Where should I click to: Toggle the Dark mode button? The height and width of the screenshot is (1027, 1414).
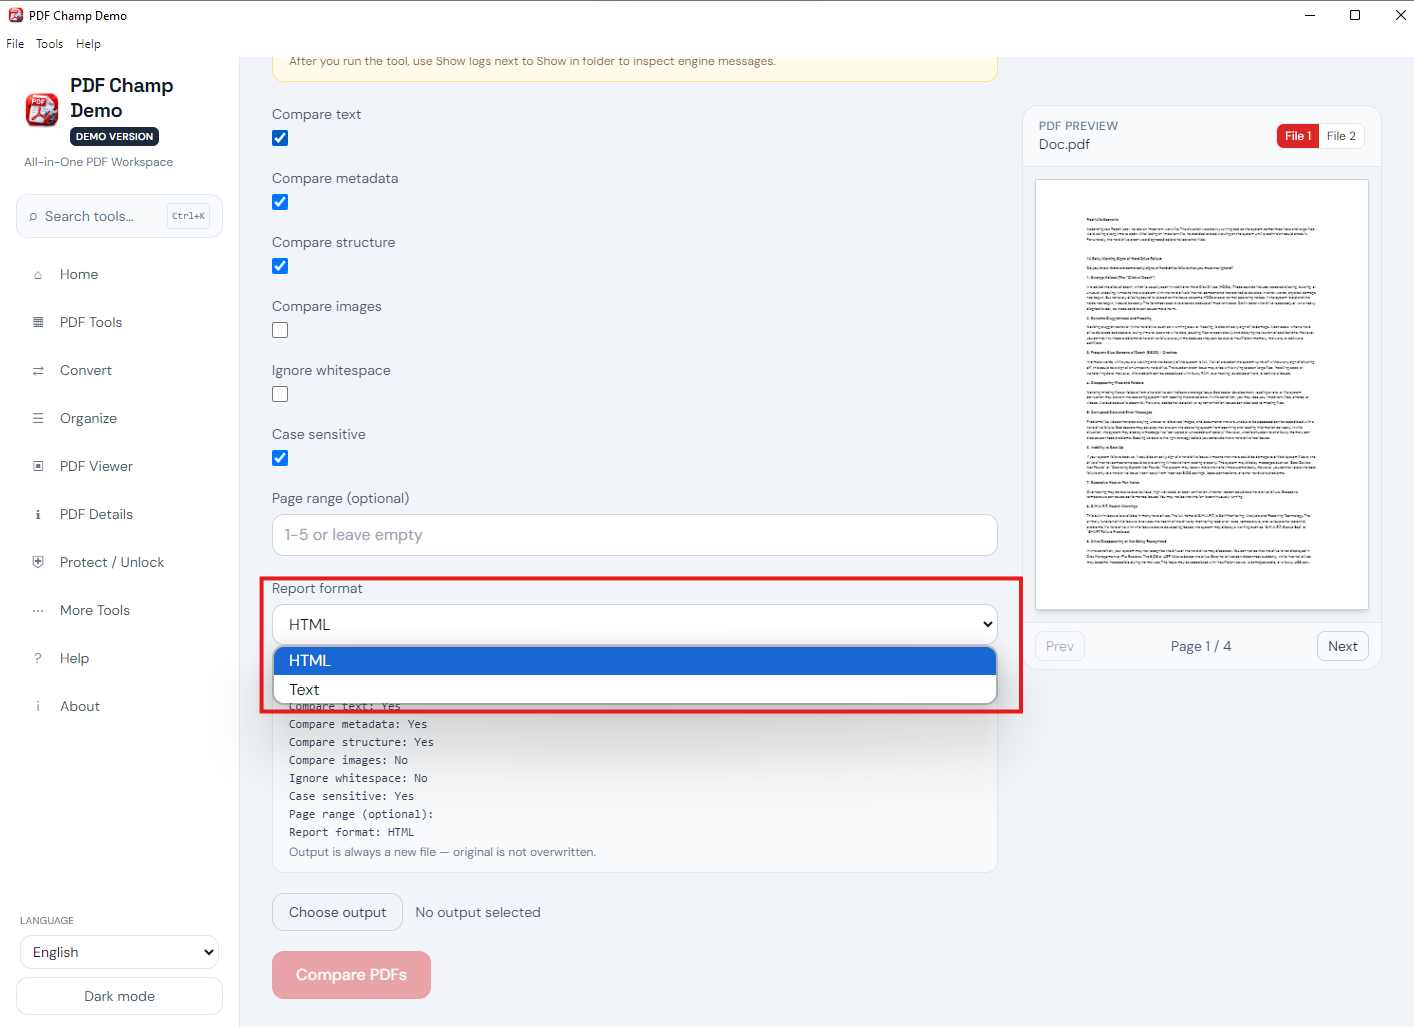(120, 996)
